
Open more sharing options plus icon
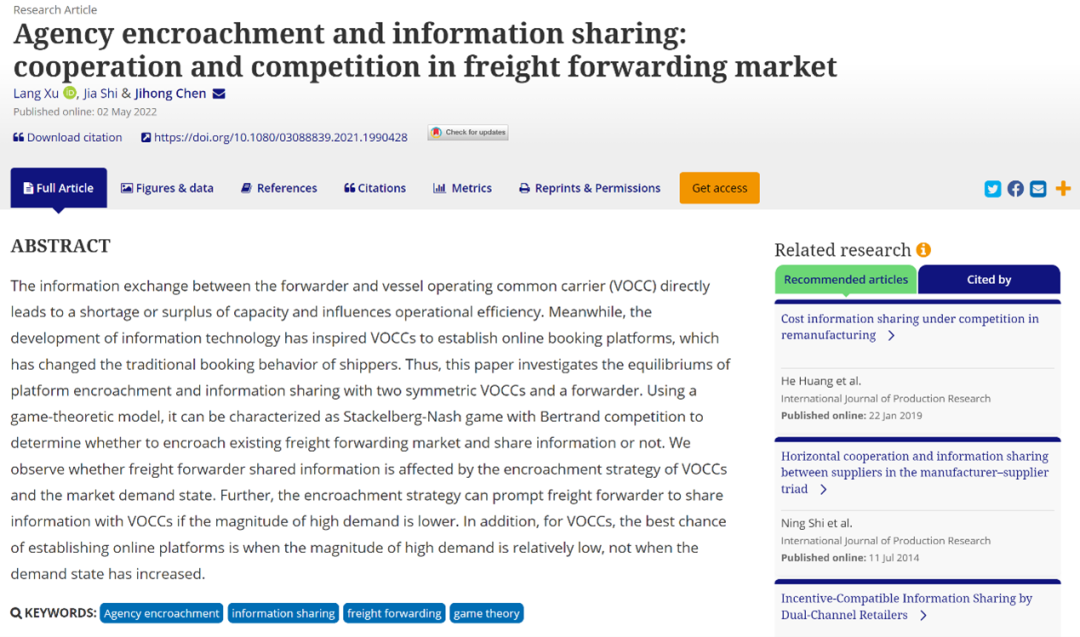click(1063, 188)
